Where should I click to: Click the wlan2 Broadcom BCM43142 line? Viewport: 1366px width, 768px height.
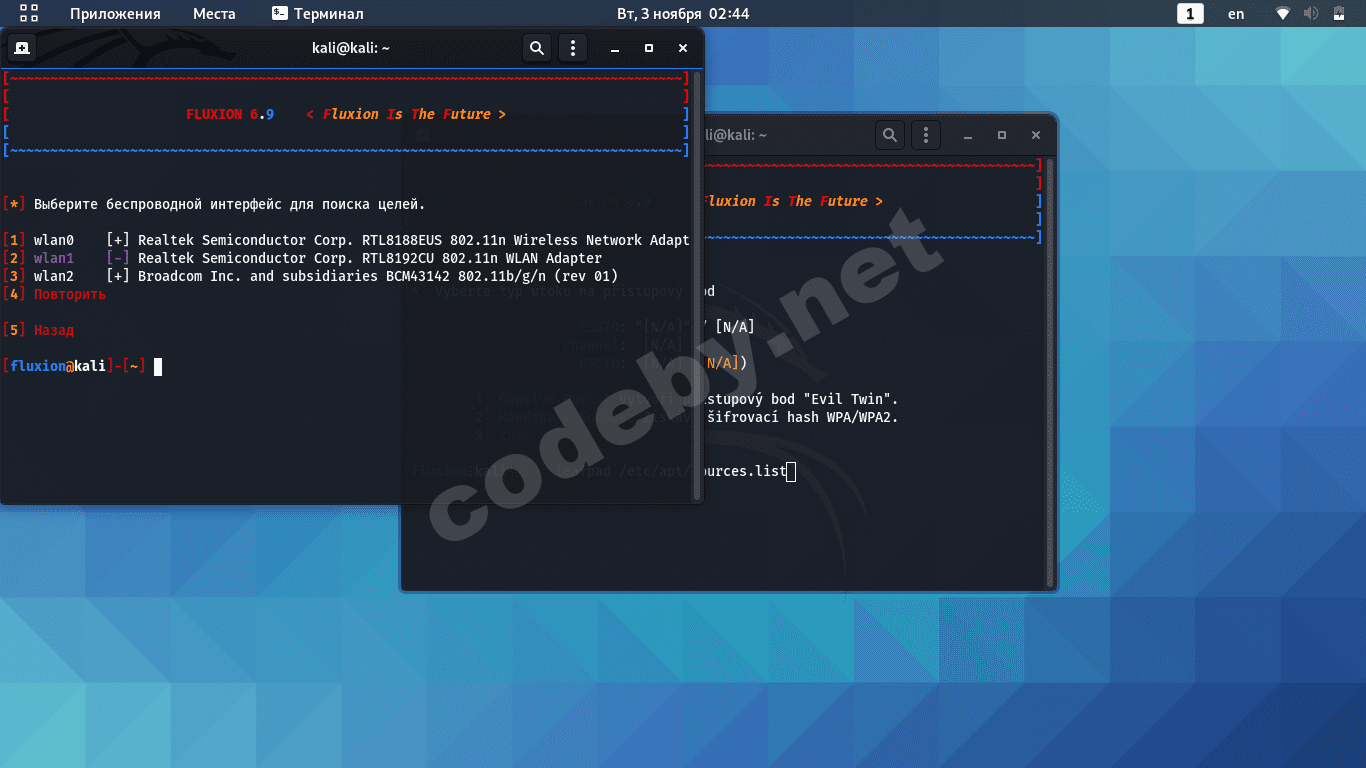click(x=311, y=276)
